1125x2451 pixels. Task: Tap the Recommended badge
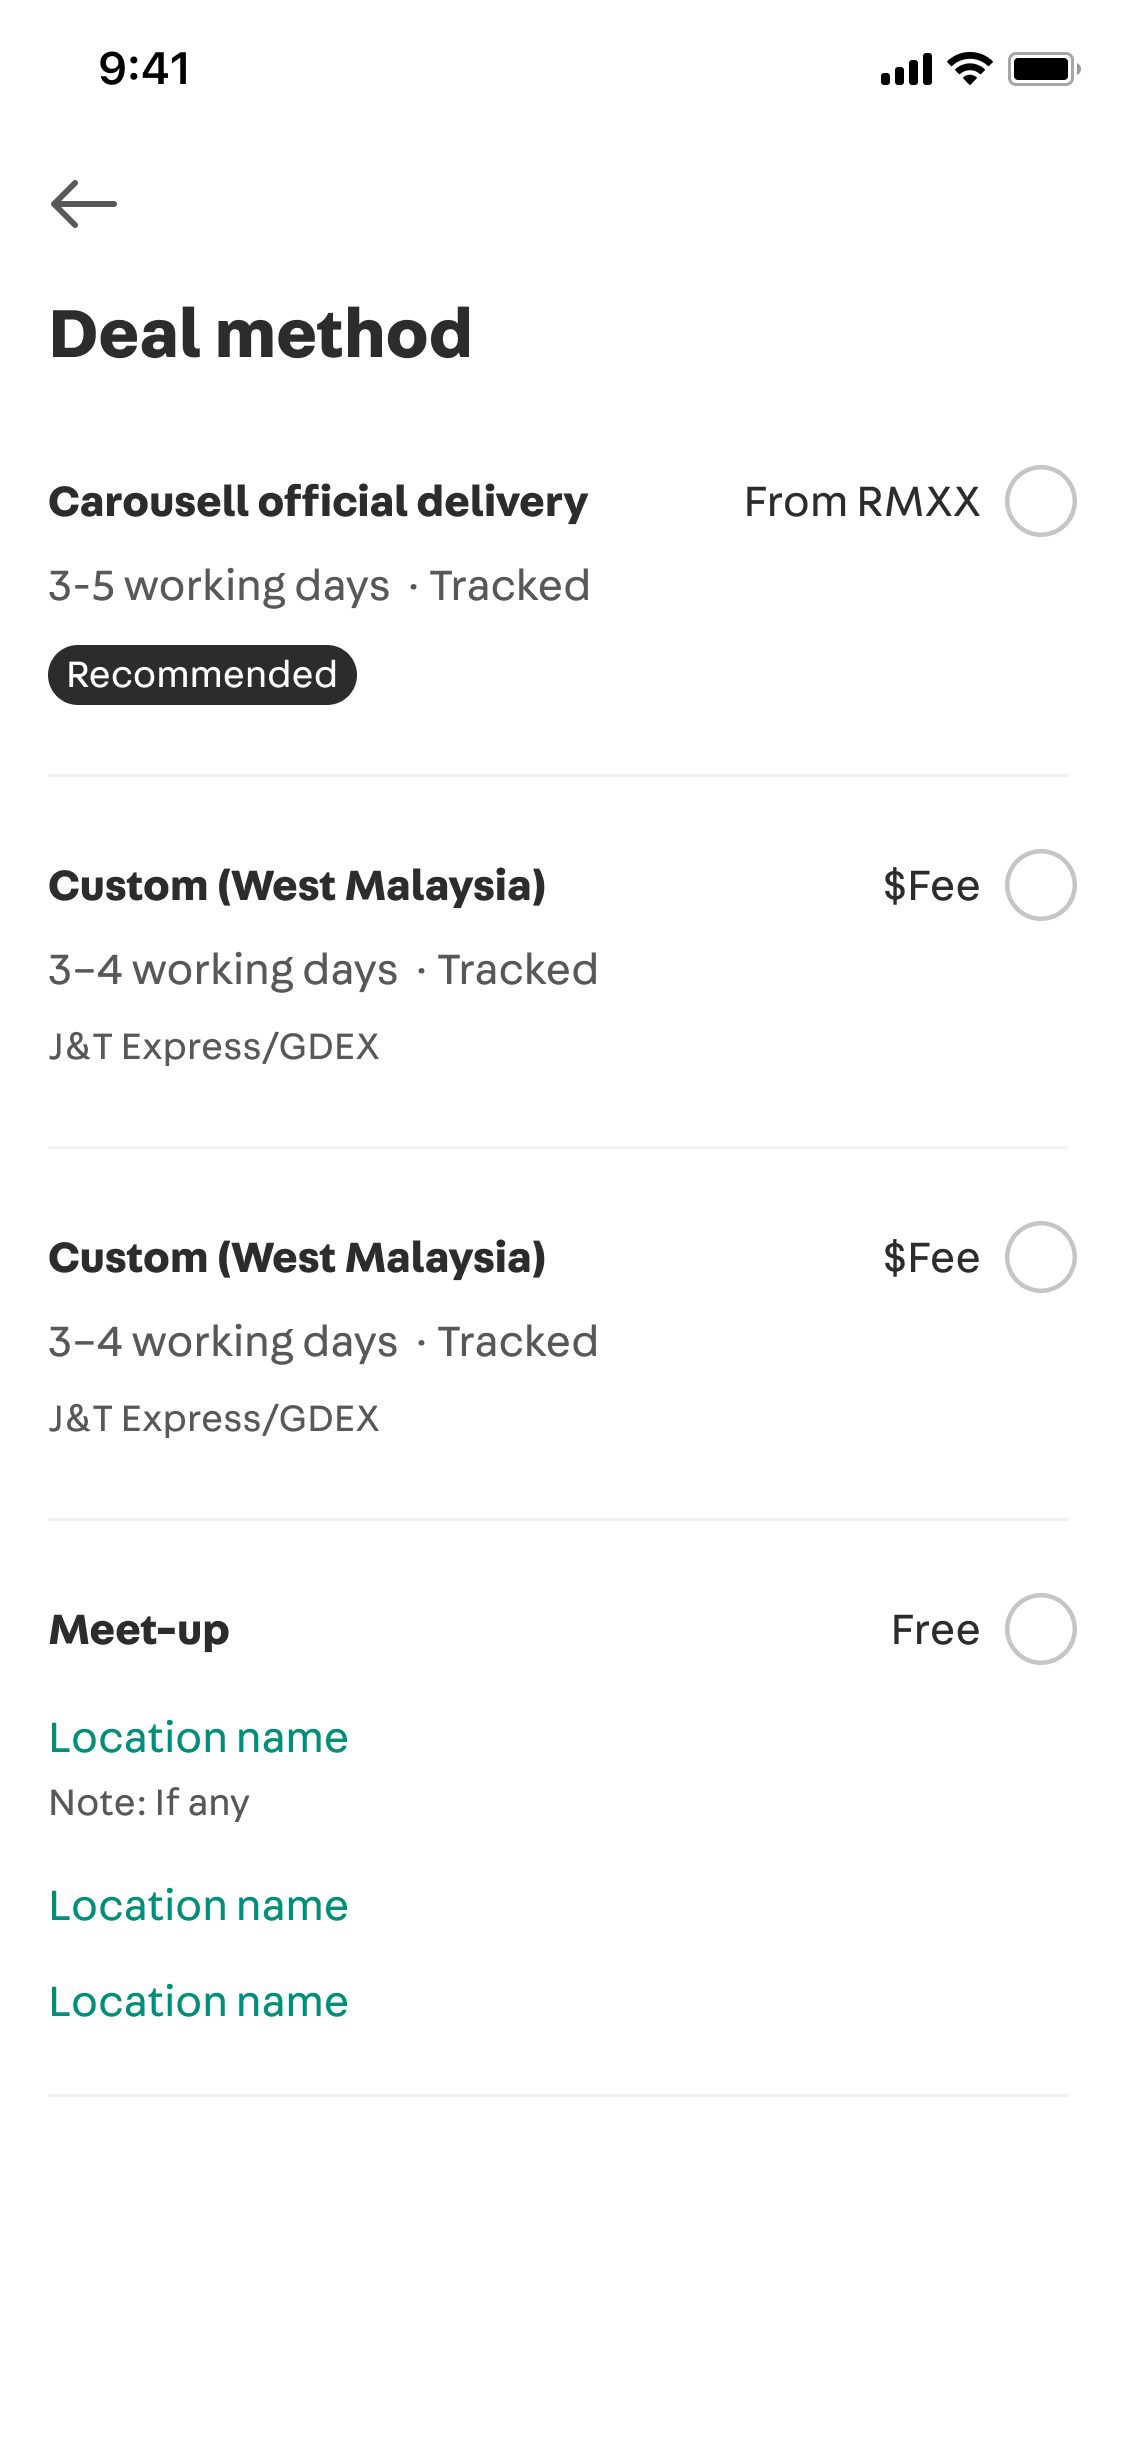pyautogui.click(x=202, y=675)
